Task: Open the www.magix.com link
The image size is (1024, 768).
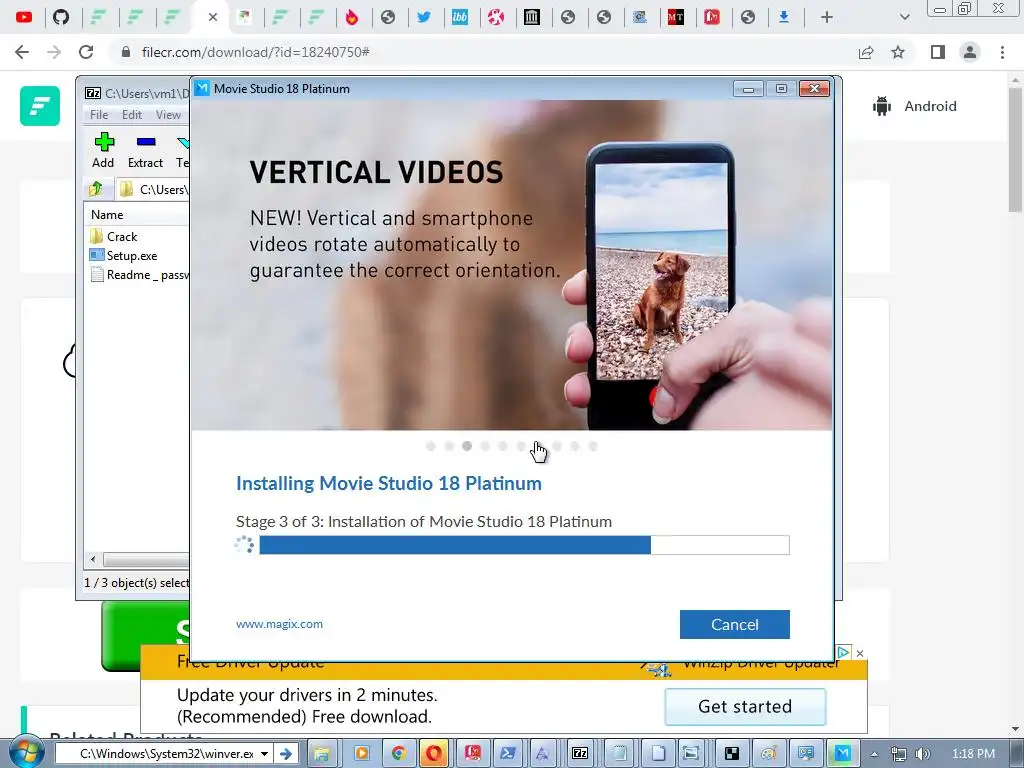Action: tap(280, 624)
